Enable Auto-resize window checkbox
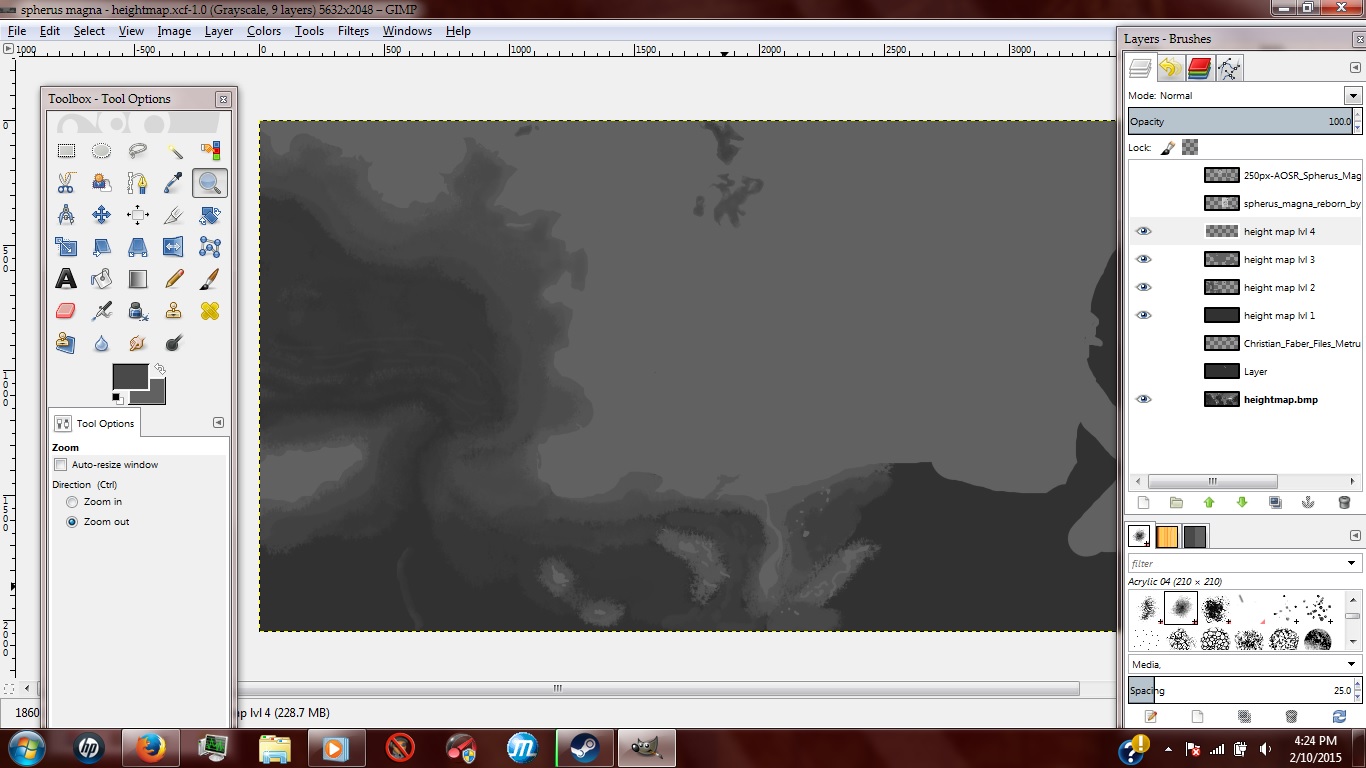 [60, 464]
